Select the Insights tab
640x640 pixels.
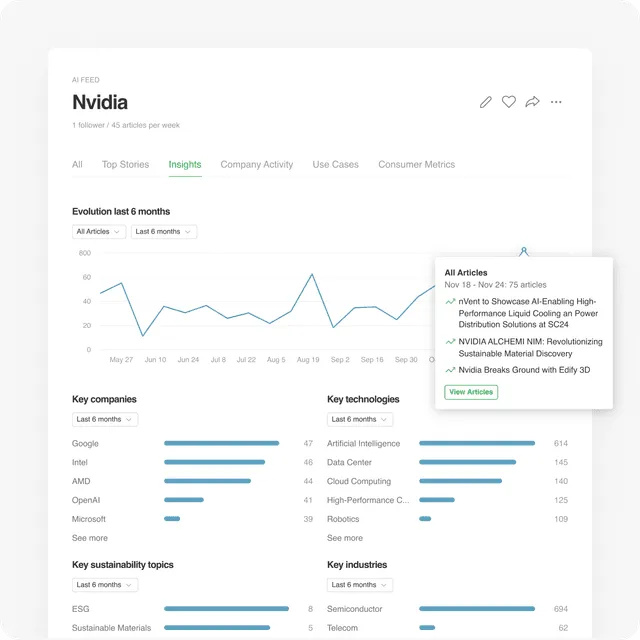coord(185,164)
